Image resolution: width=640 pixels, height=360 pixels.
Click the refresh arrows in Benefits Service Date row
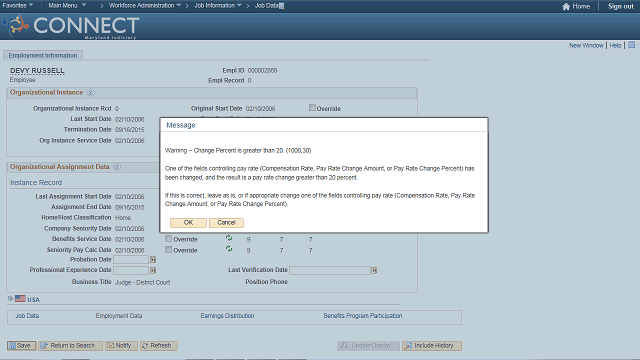pos(229,238)
